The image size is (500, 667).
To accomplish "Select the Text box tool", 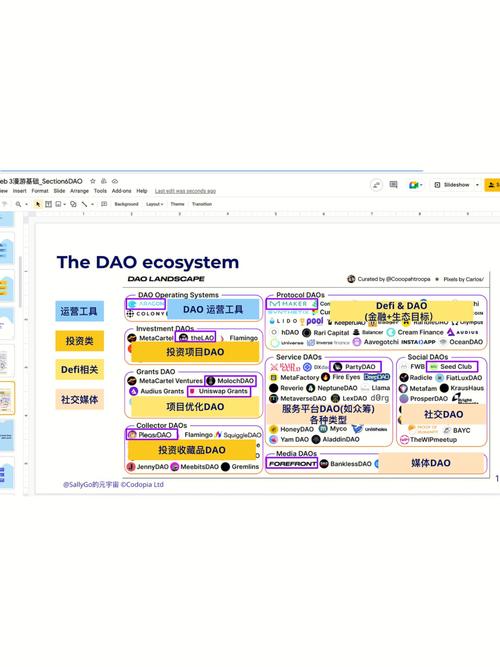I will (x=49, y=204).
